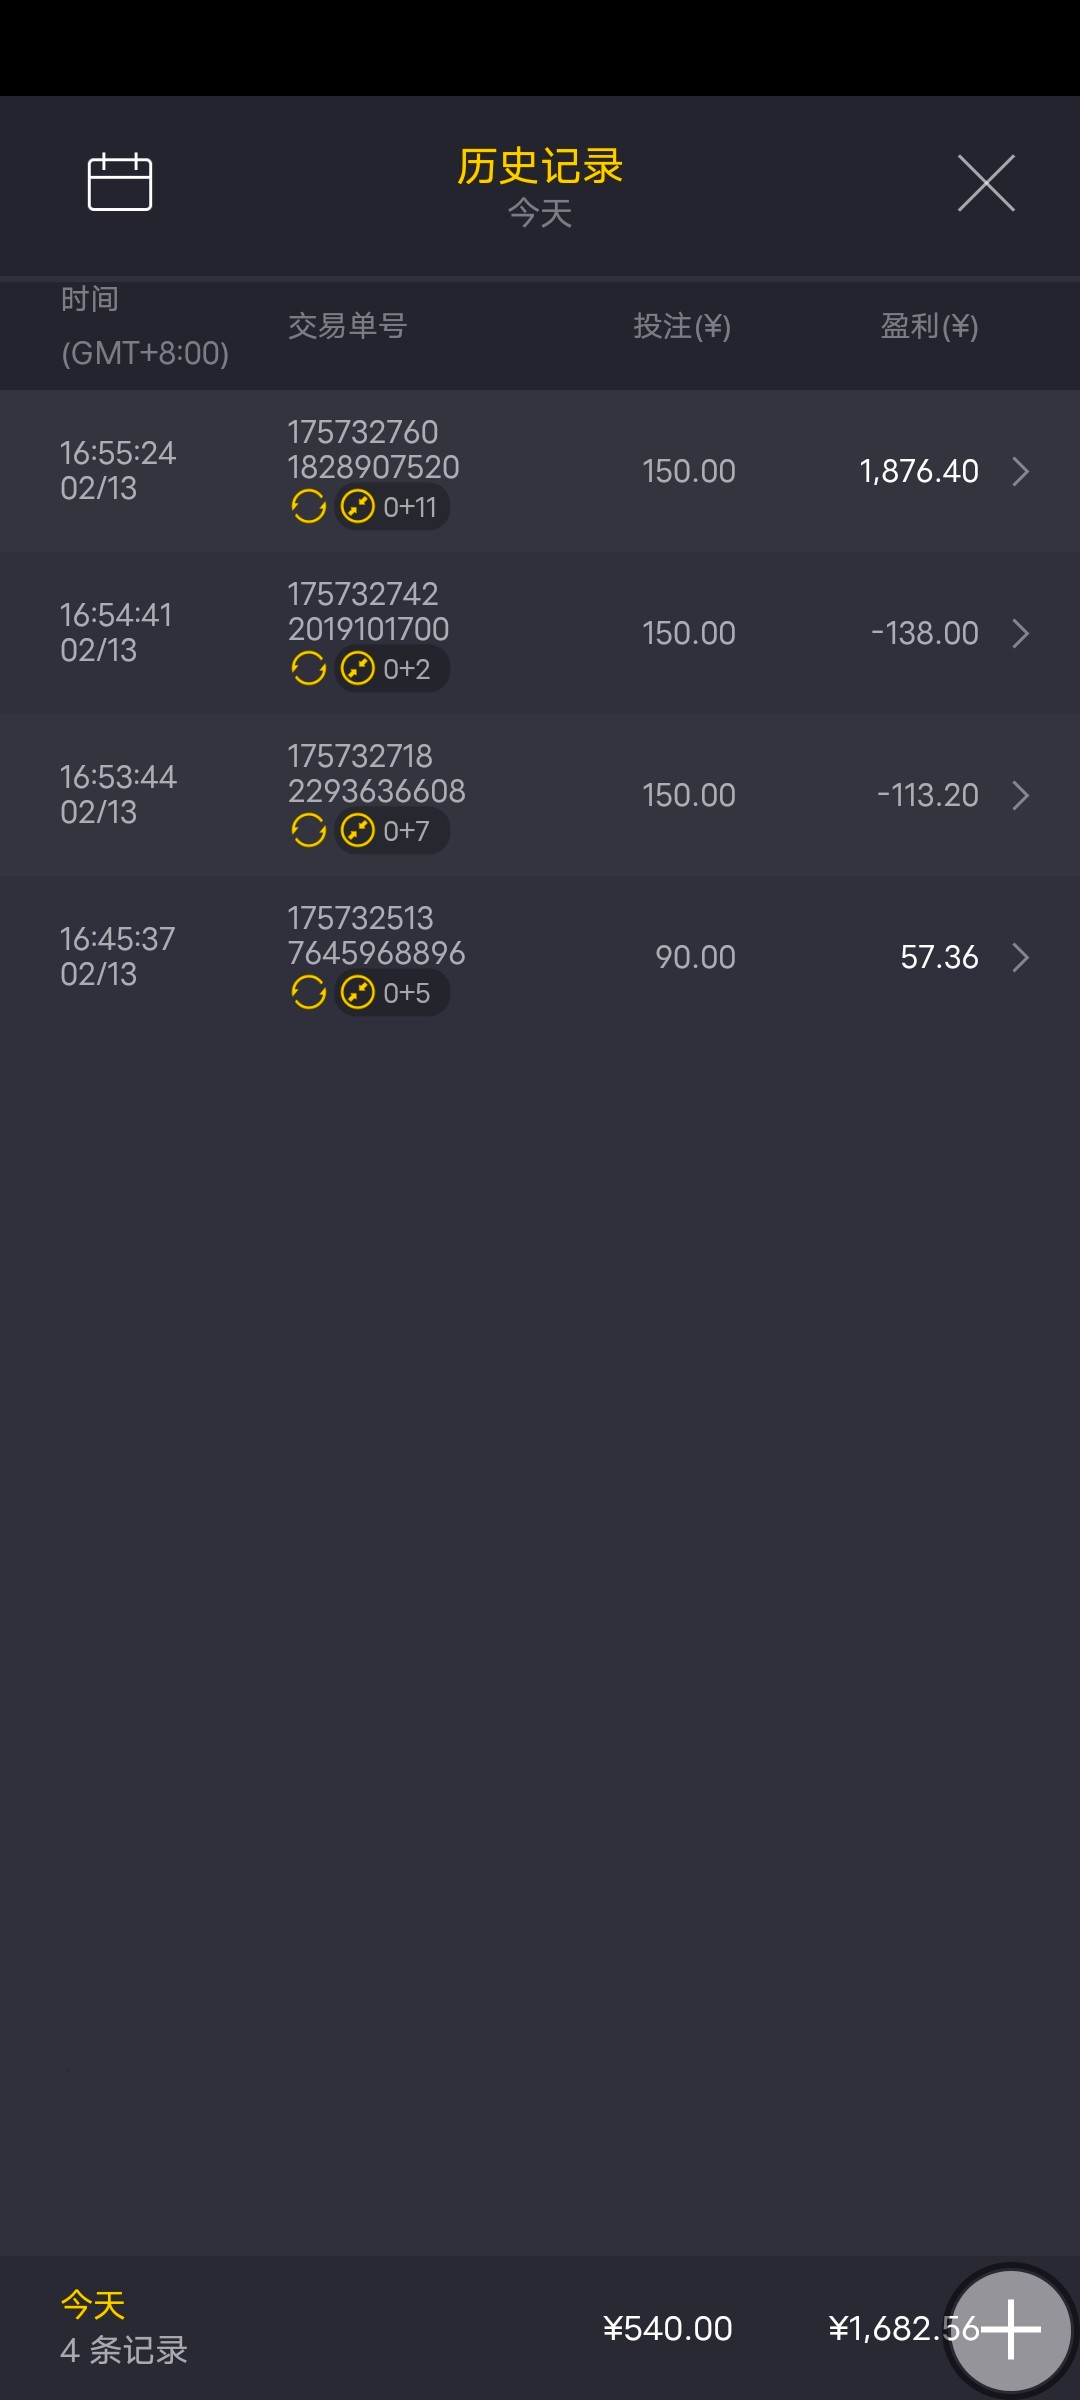Click the replay icon for the 16:54:41 record
The image size is (1080, 2400).
(x=308, y=669)
